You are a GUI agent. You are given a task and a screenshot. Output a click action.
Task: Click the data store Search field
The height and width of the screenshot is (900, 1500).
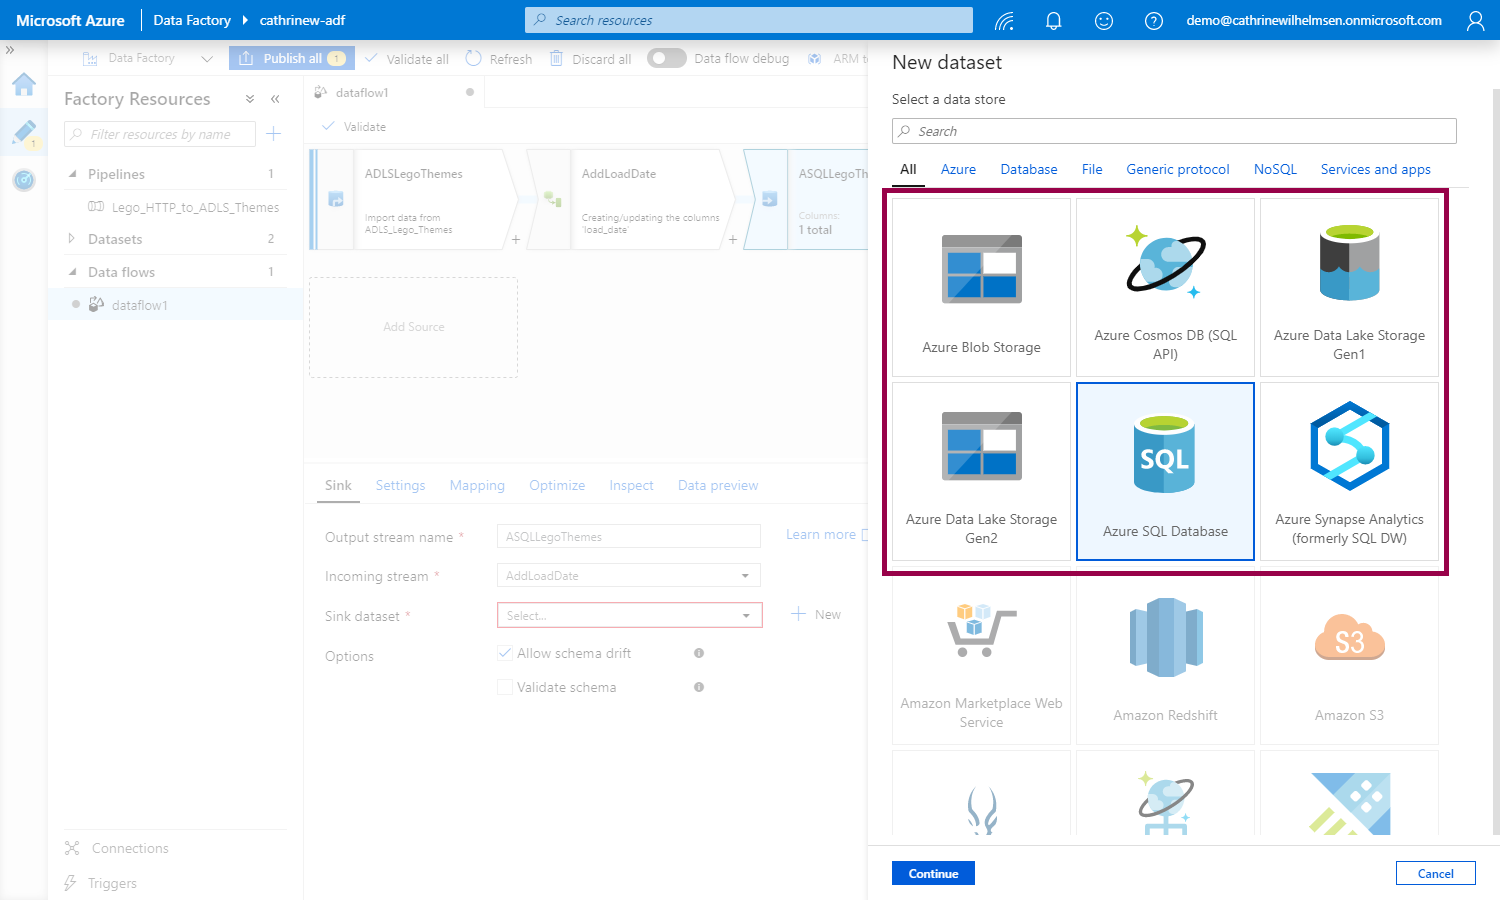point(1174,131)
